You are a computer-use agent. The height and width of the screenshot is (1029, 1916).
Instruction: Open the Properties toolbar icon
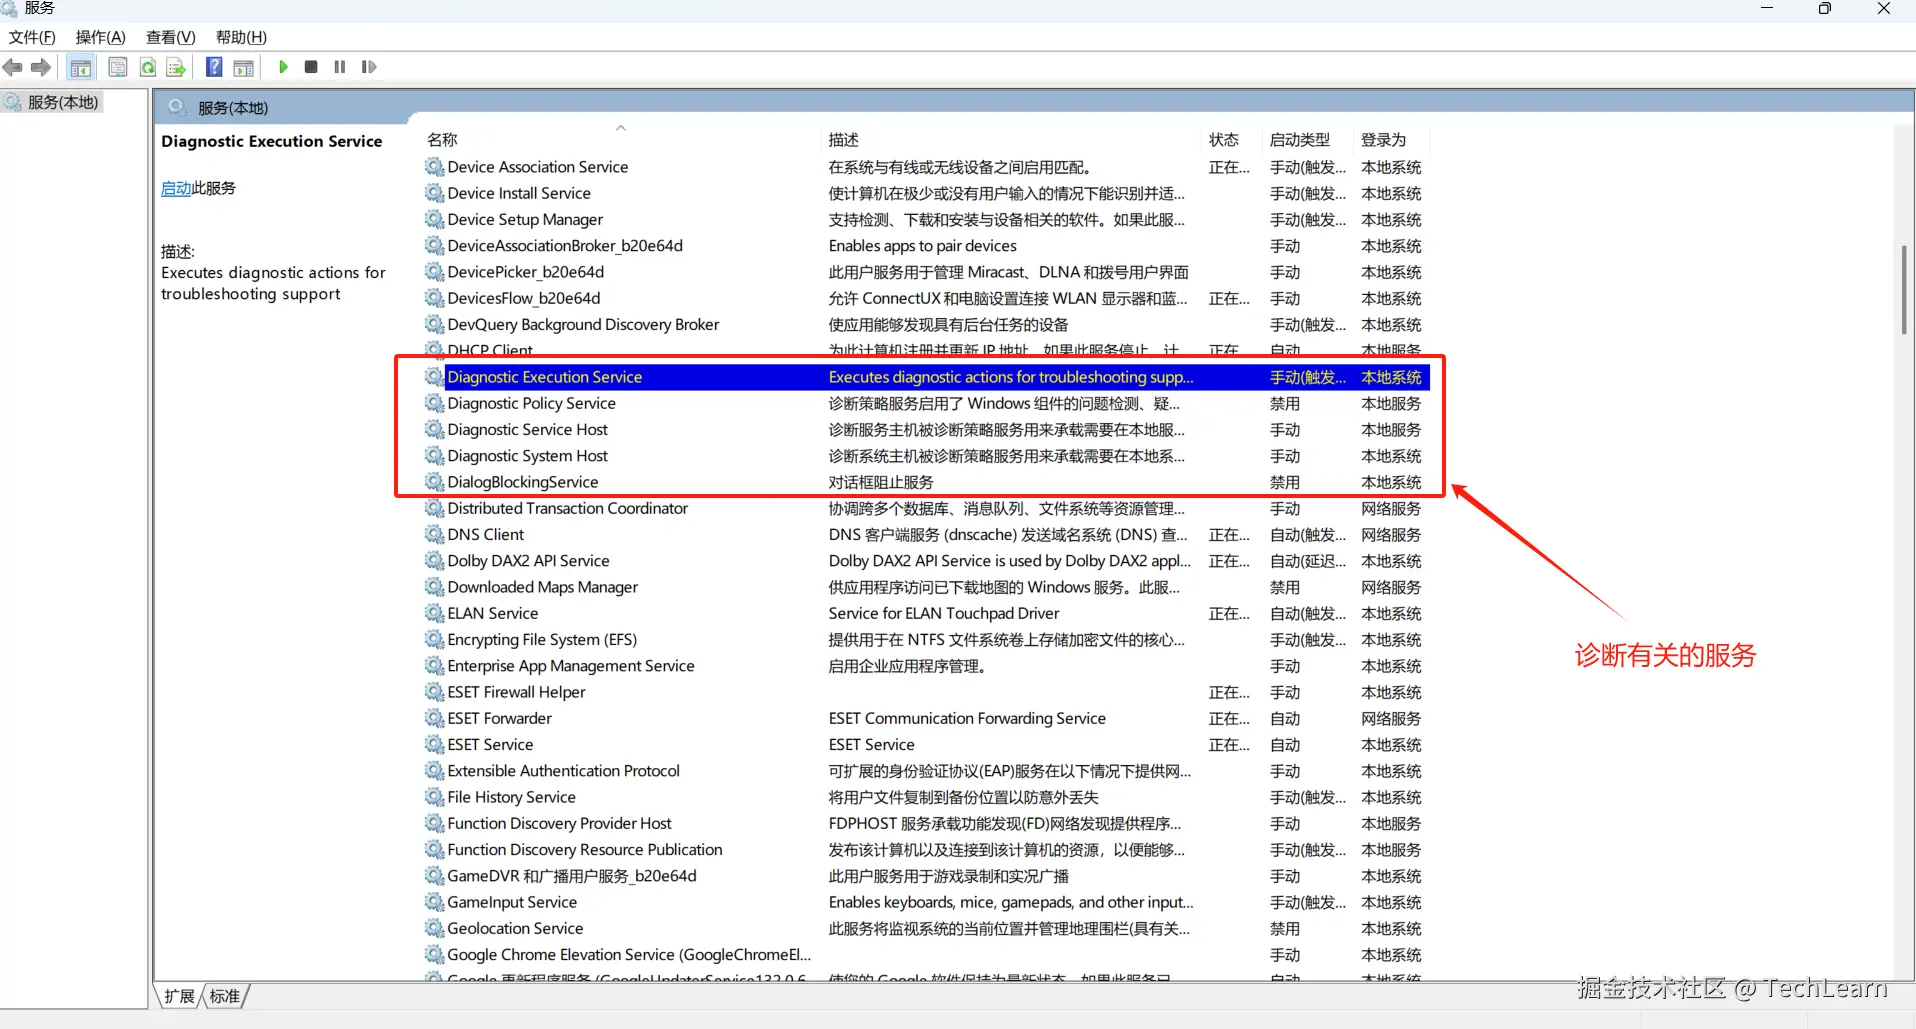tap(118, 67)
